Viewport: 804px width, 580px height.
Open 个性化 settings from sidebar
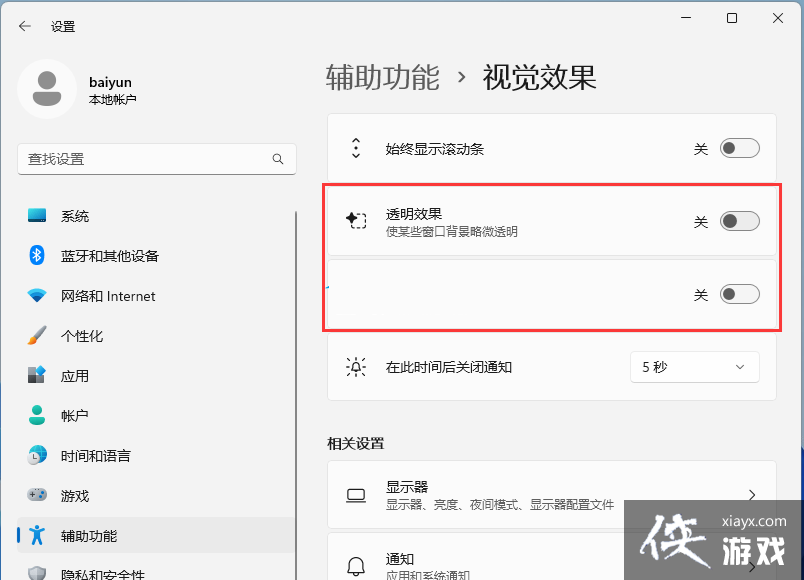[x=39, y=336]
